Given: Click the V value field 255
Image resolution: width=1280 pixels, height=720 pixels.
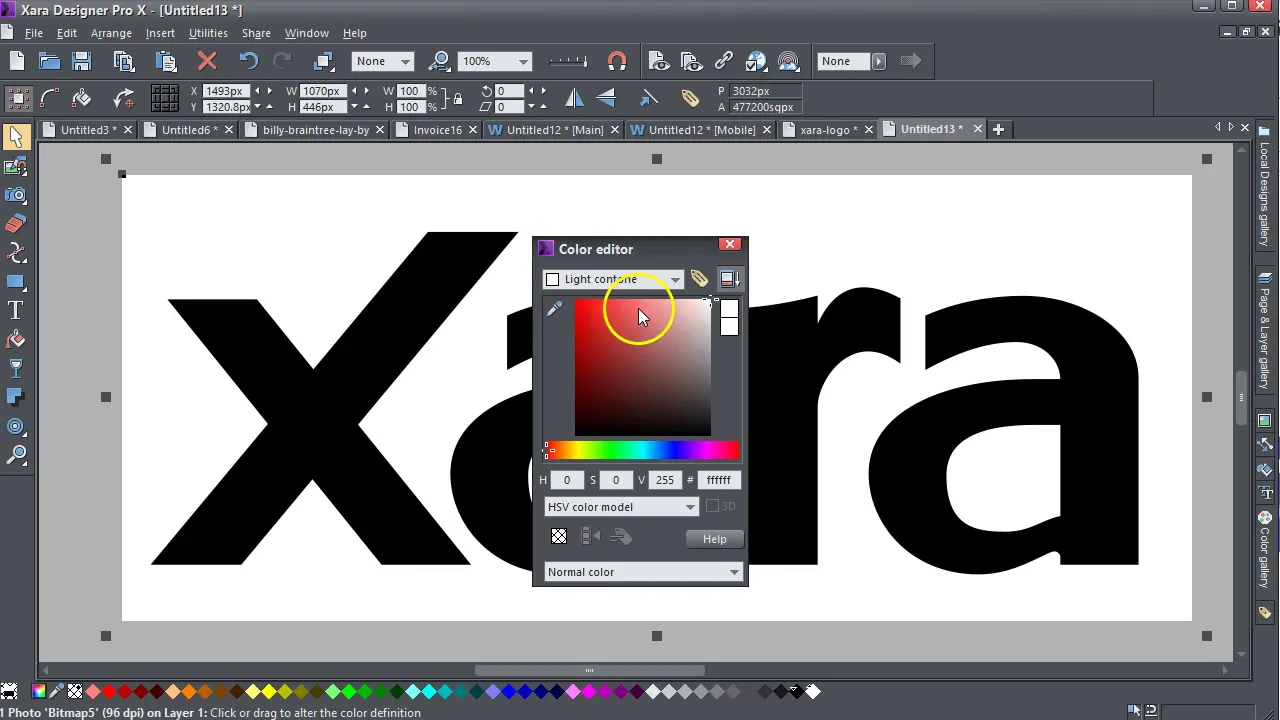Looking at the screenshot, I should click(x=665, y=480).
